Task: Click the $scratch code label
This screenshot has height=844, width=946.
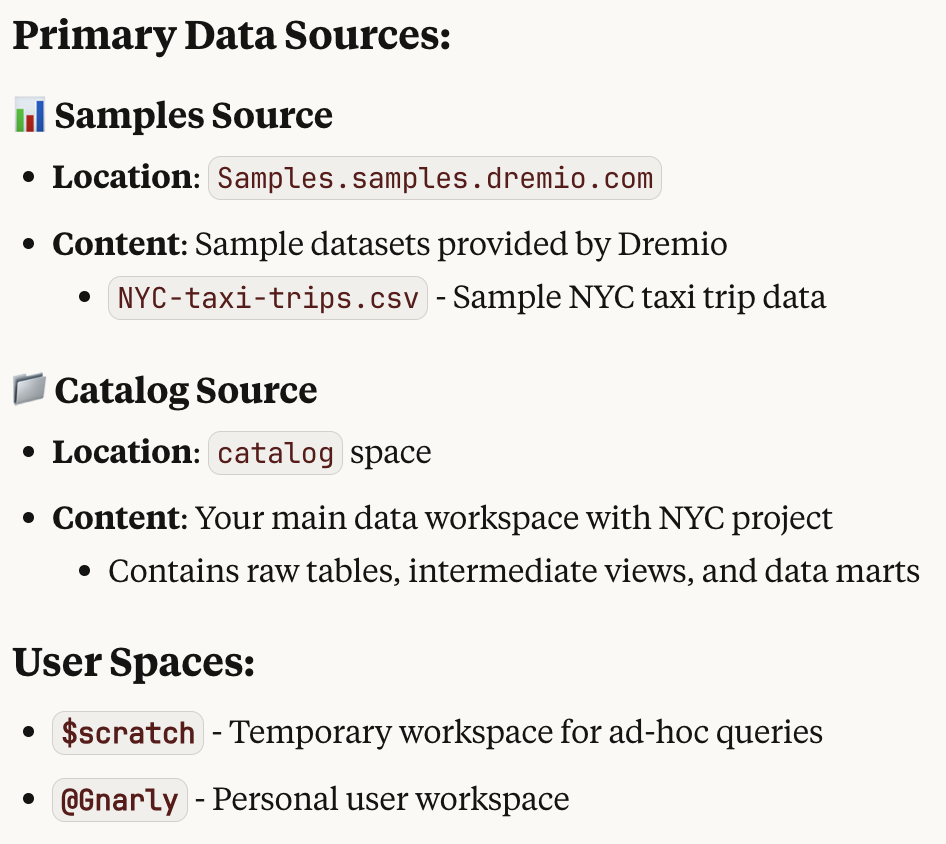Action: (x=128, y=733)
